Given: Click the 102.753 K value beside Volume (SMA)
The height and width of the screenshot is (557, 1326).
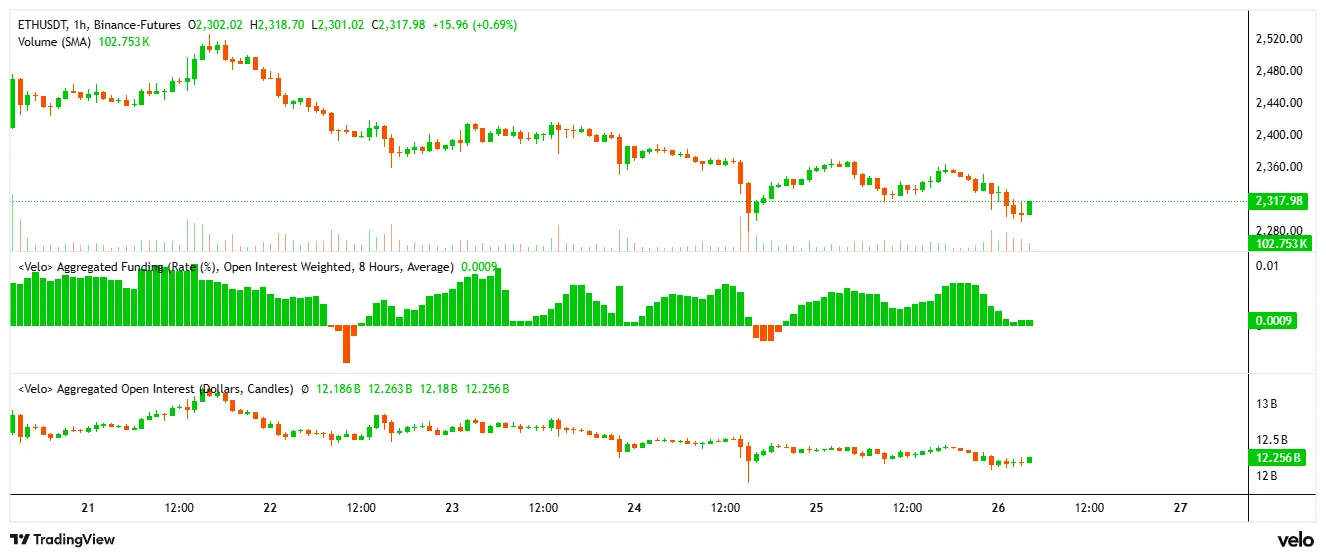Looking at the screenshot, I should (x=124, y=42).
